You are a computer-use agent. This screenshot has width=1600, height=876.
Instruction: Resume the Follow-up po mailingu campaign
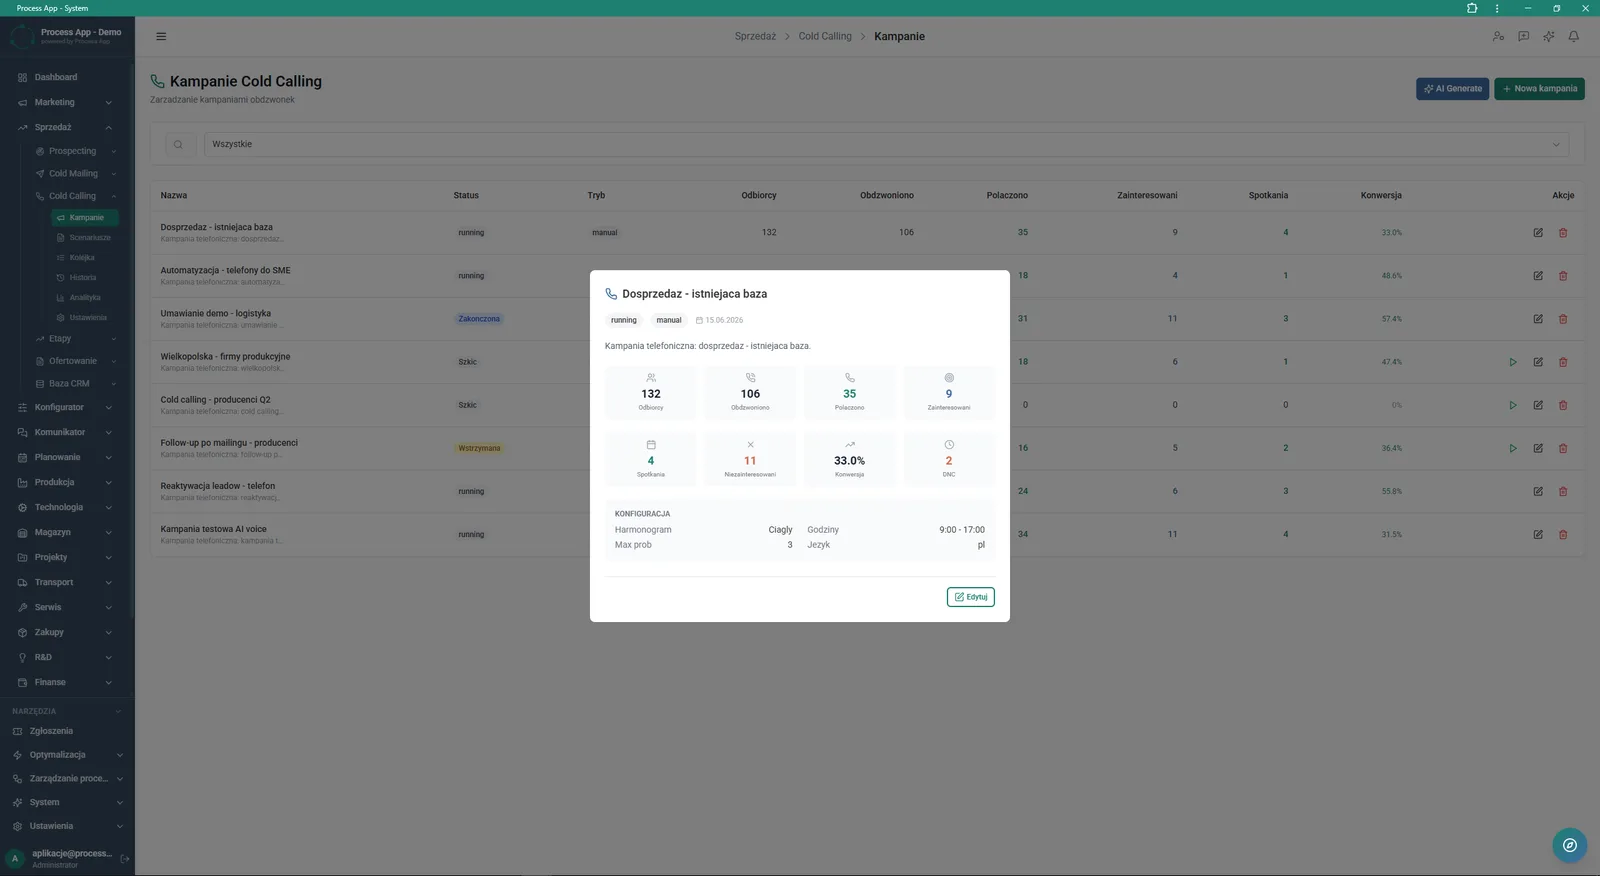point(1513,448)
